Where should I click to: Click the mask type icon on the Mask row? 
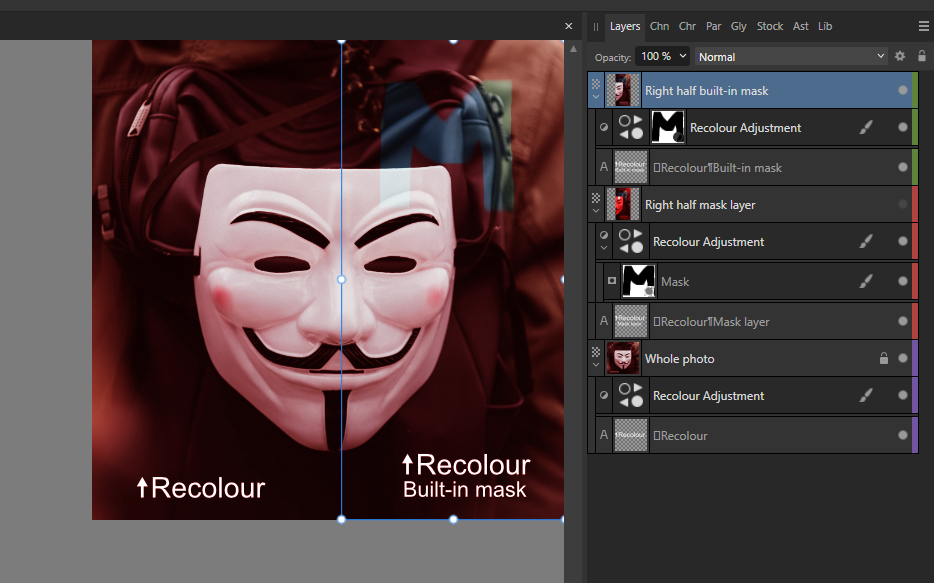click(612, 280)
